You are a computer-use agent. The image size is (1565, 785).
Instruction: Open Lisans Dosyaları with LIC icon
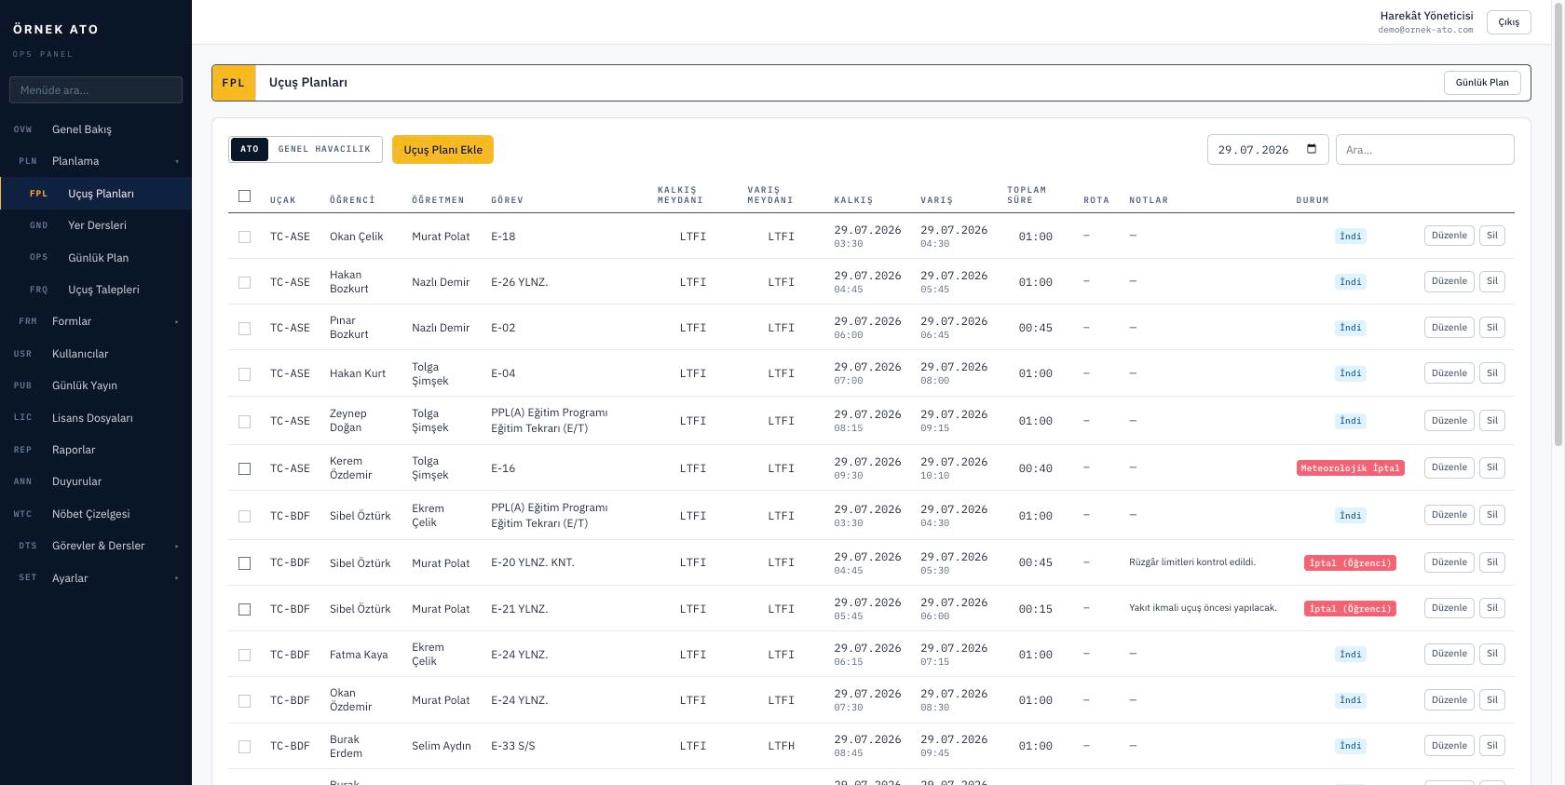(96, 417)
